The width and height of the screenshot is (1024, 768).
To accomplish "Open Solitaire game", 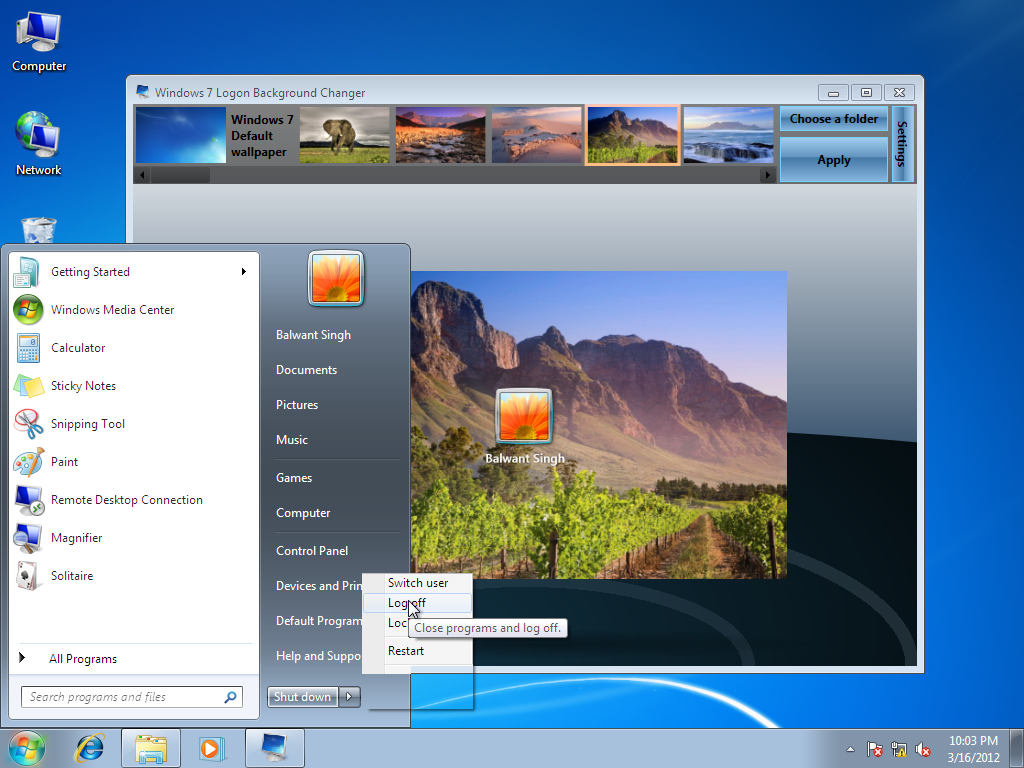I will point(134,575).
